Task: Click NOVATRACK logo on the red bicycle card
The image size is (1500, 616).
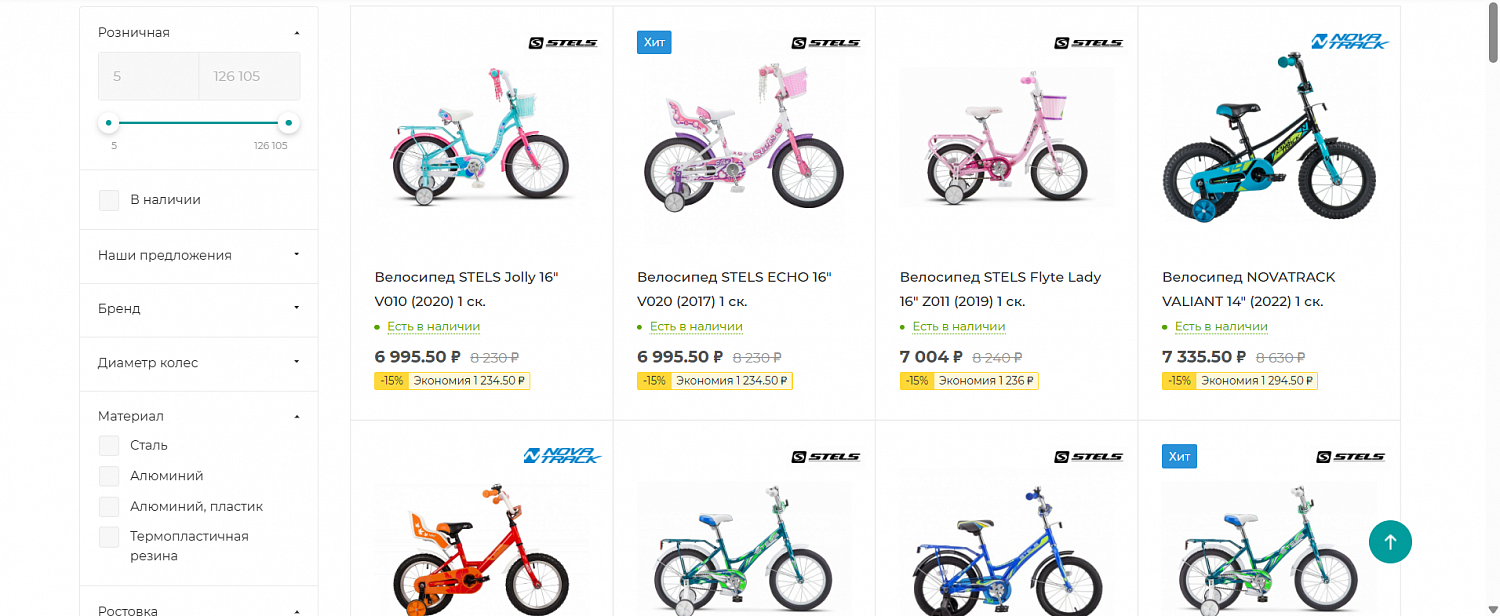Action: pyautogui.click(x=562, y=456)
